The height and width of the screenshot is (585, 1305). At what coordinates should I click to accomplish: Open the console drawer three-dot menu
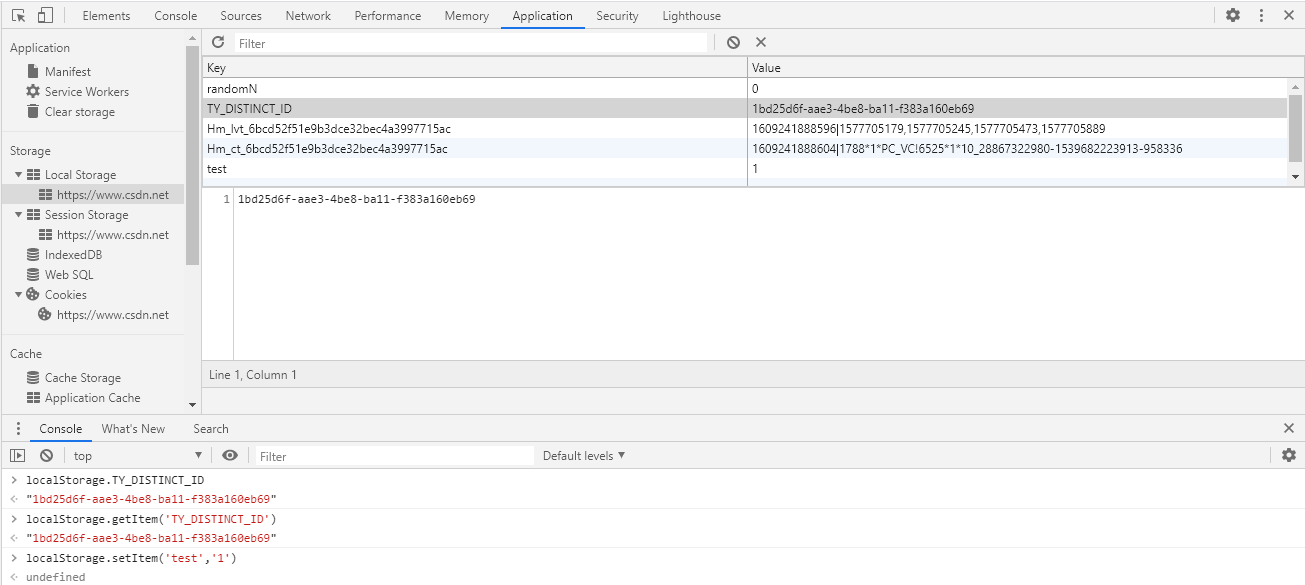pyautogui.click(x=17, y=429)
